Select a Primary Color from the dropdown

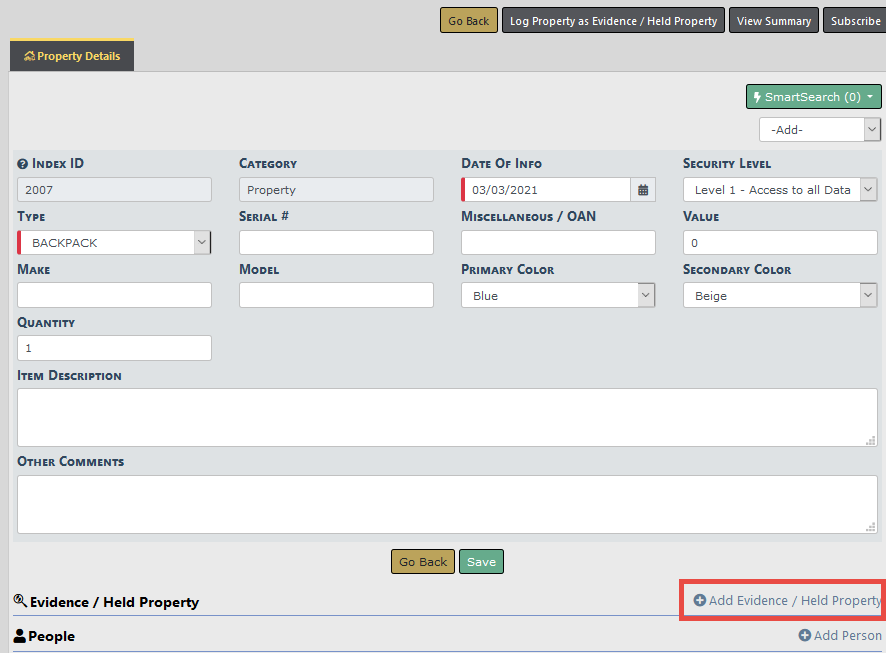pyautogui.click(x=557, y=296)
